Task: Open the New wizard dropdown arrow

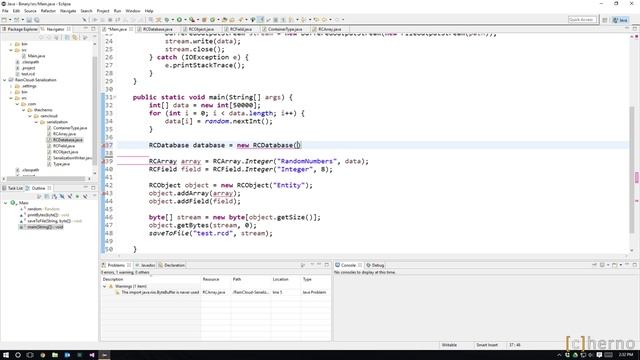Action: pos(9,20)
